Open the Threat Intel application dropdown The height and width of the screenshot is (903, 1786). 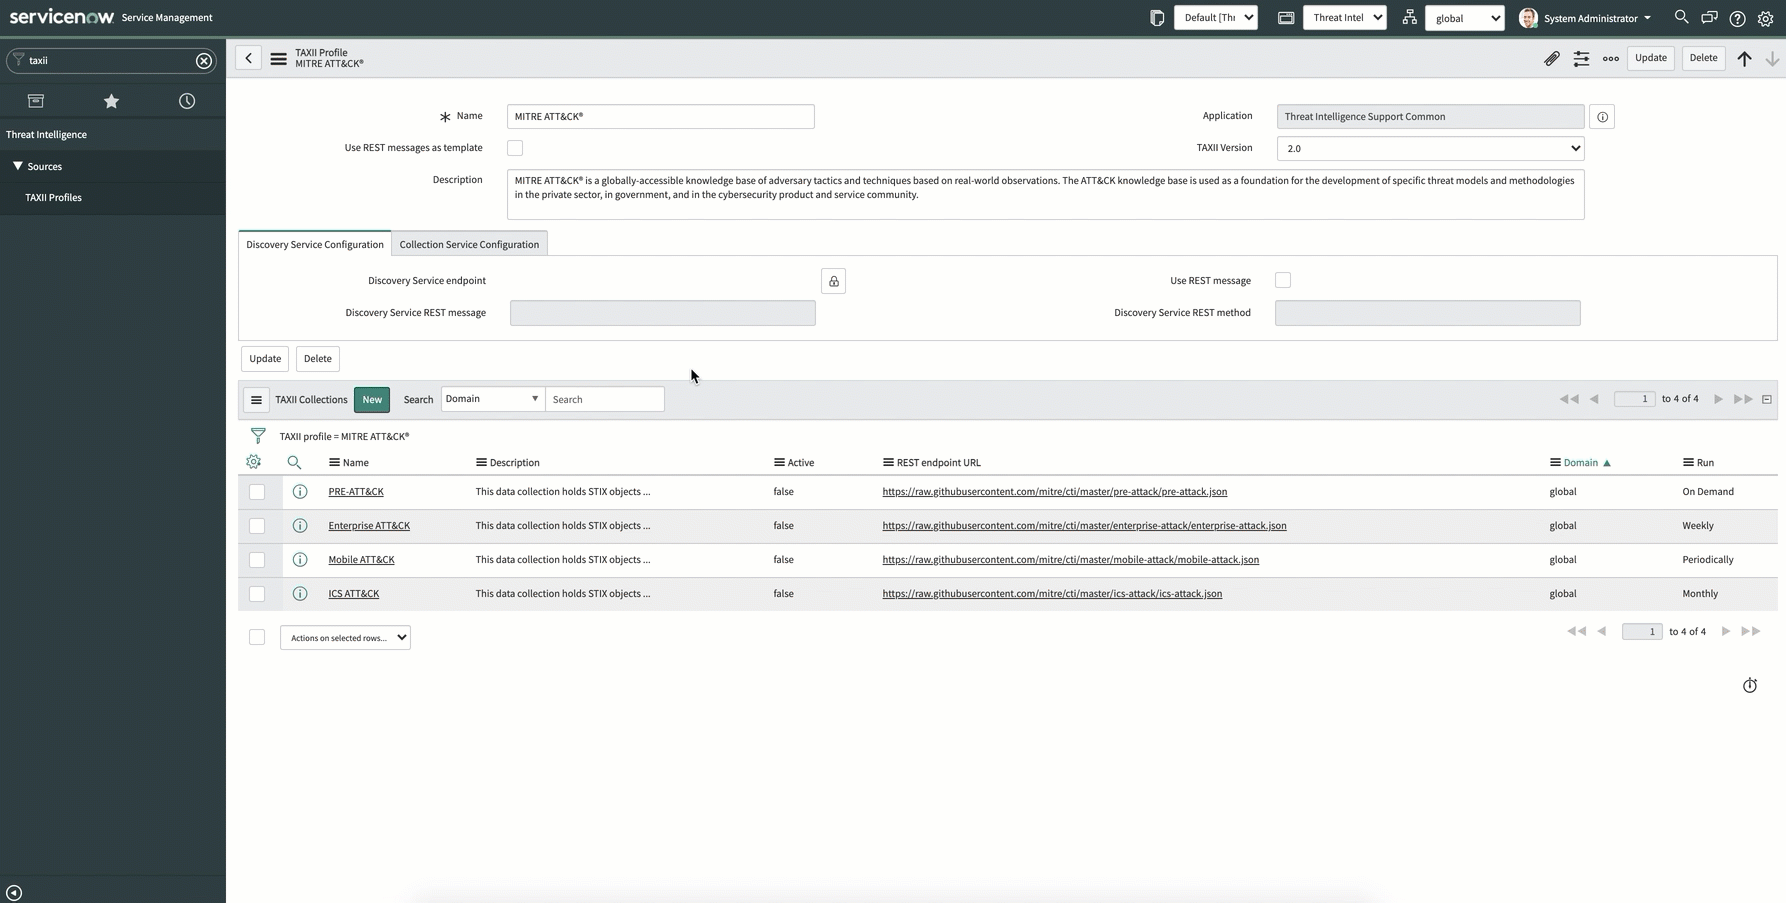[x=1345, y=18]
